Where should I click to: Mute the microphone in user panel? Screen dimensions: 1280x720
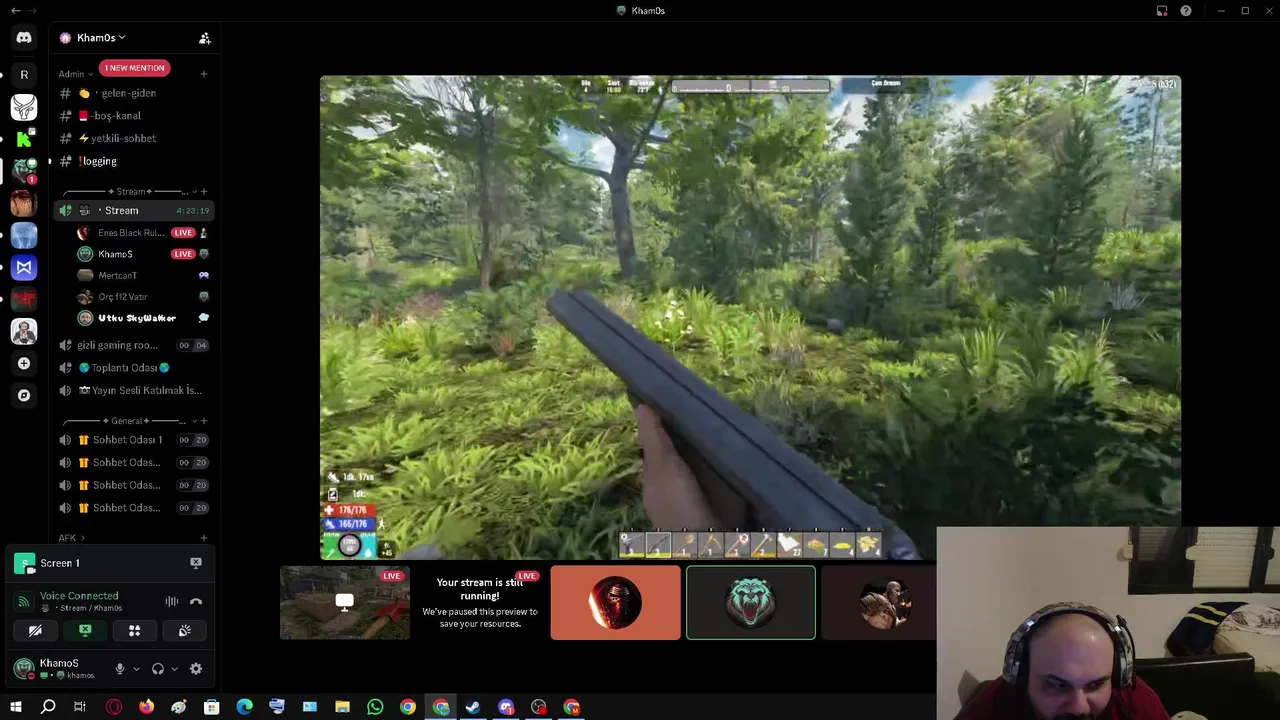(x=120, y=669)
